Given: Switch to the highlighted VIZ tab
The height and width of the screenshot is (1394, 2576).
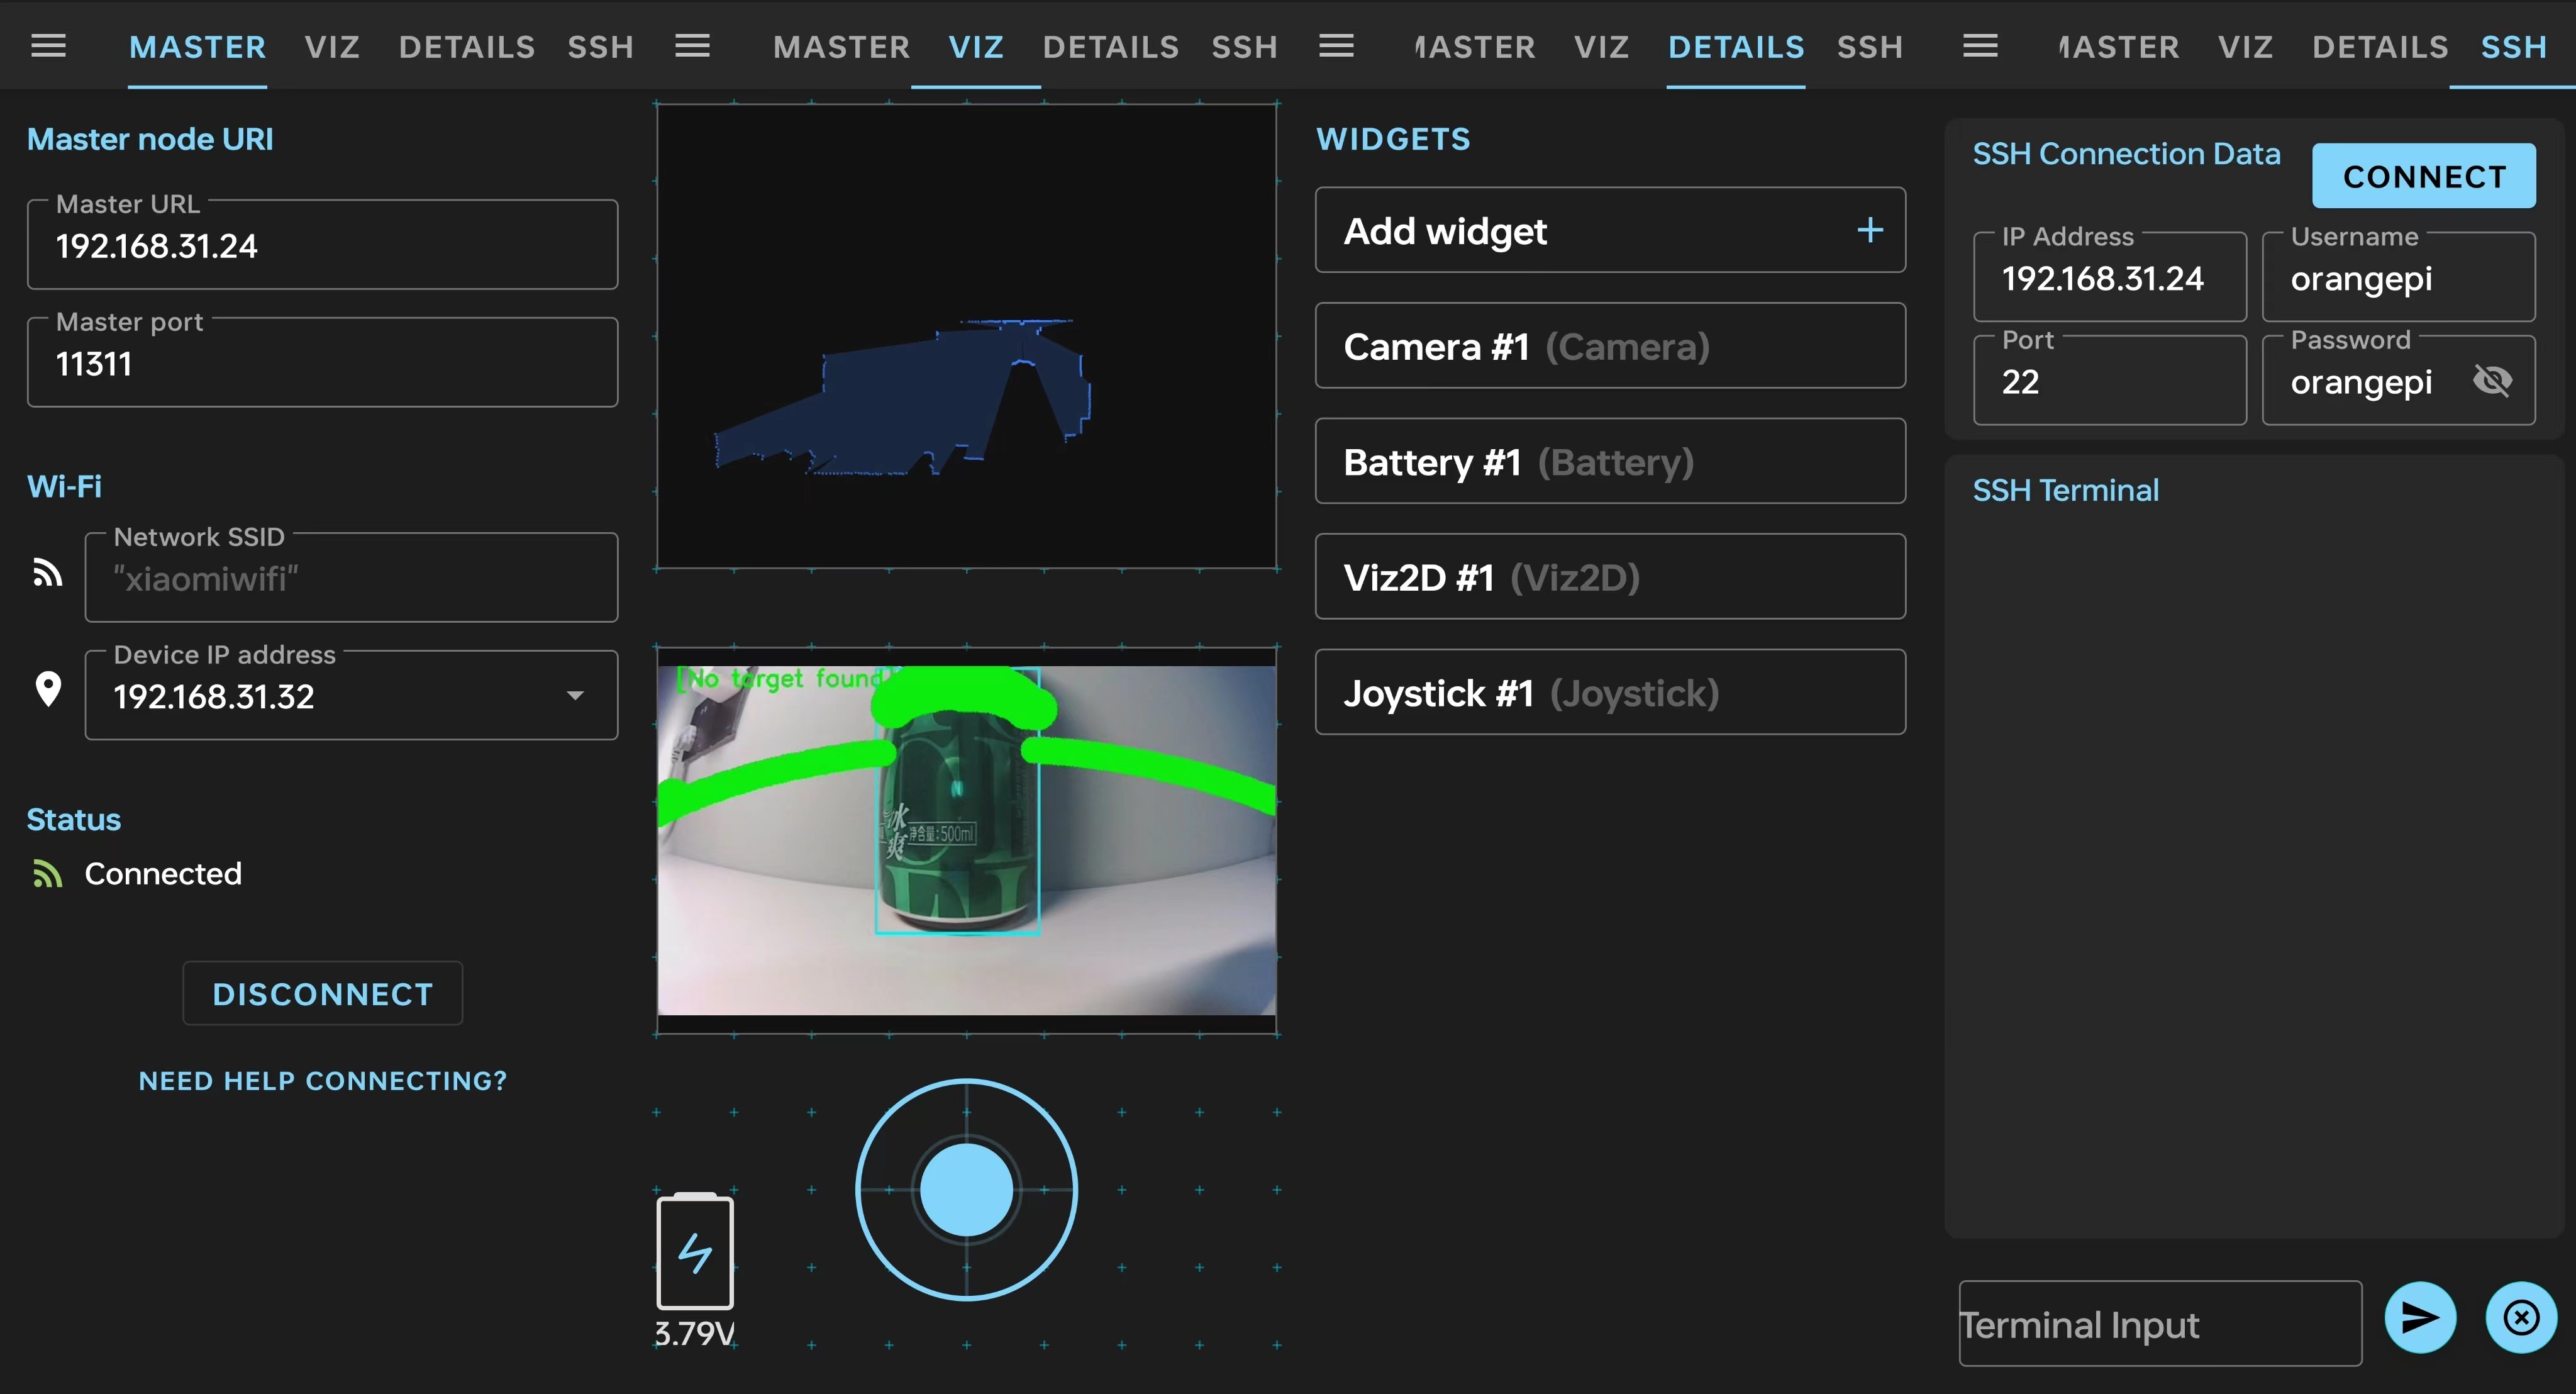Looking at the screenshot, I should pyautogui.click(x=976, y=47).
